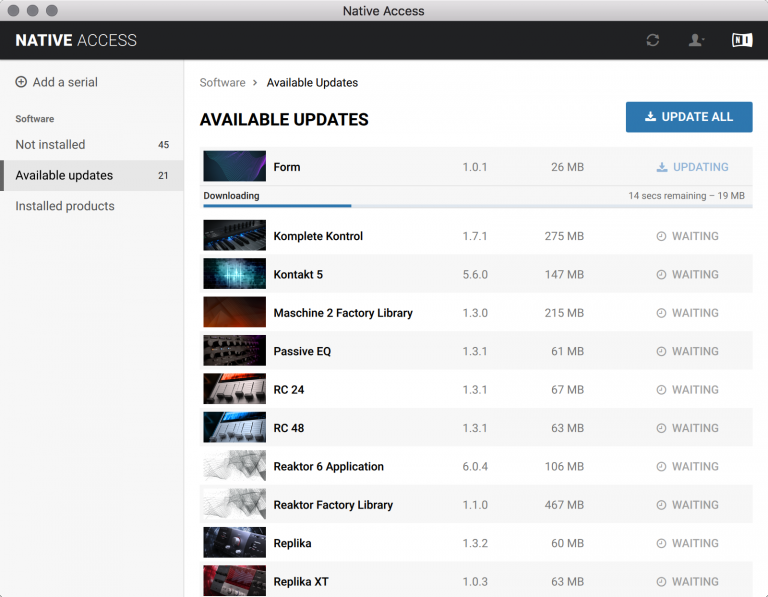Click the Software breadcrumb link
The height and width of the screenshot is (597, 768).
(x=222, y=82)
